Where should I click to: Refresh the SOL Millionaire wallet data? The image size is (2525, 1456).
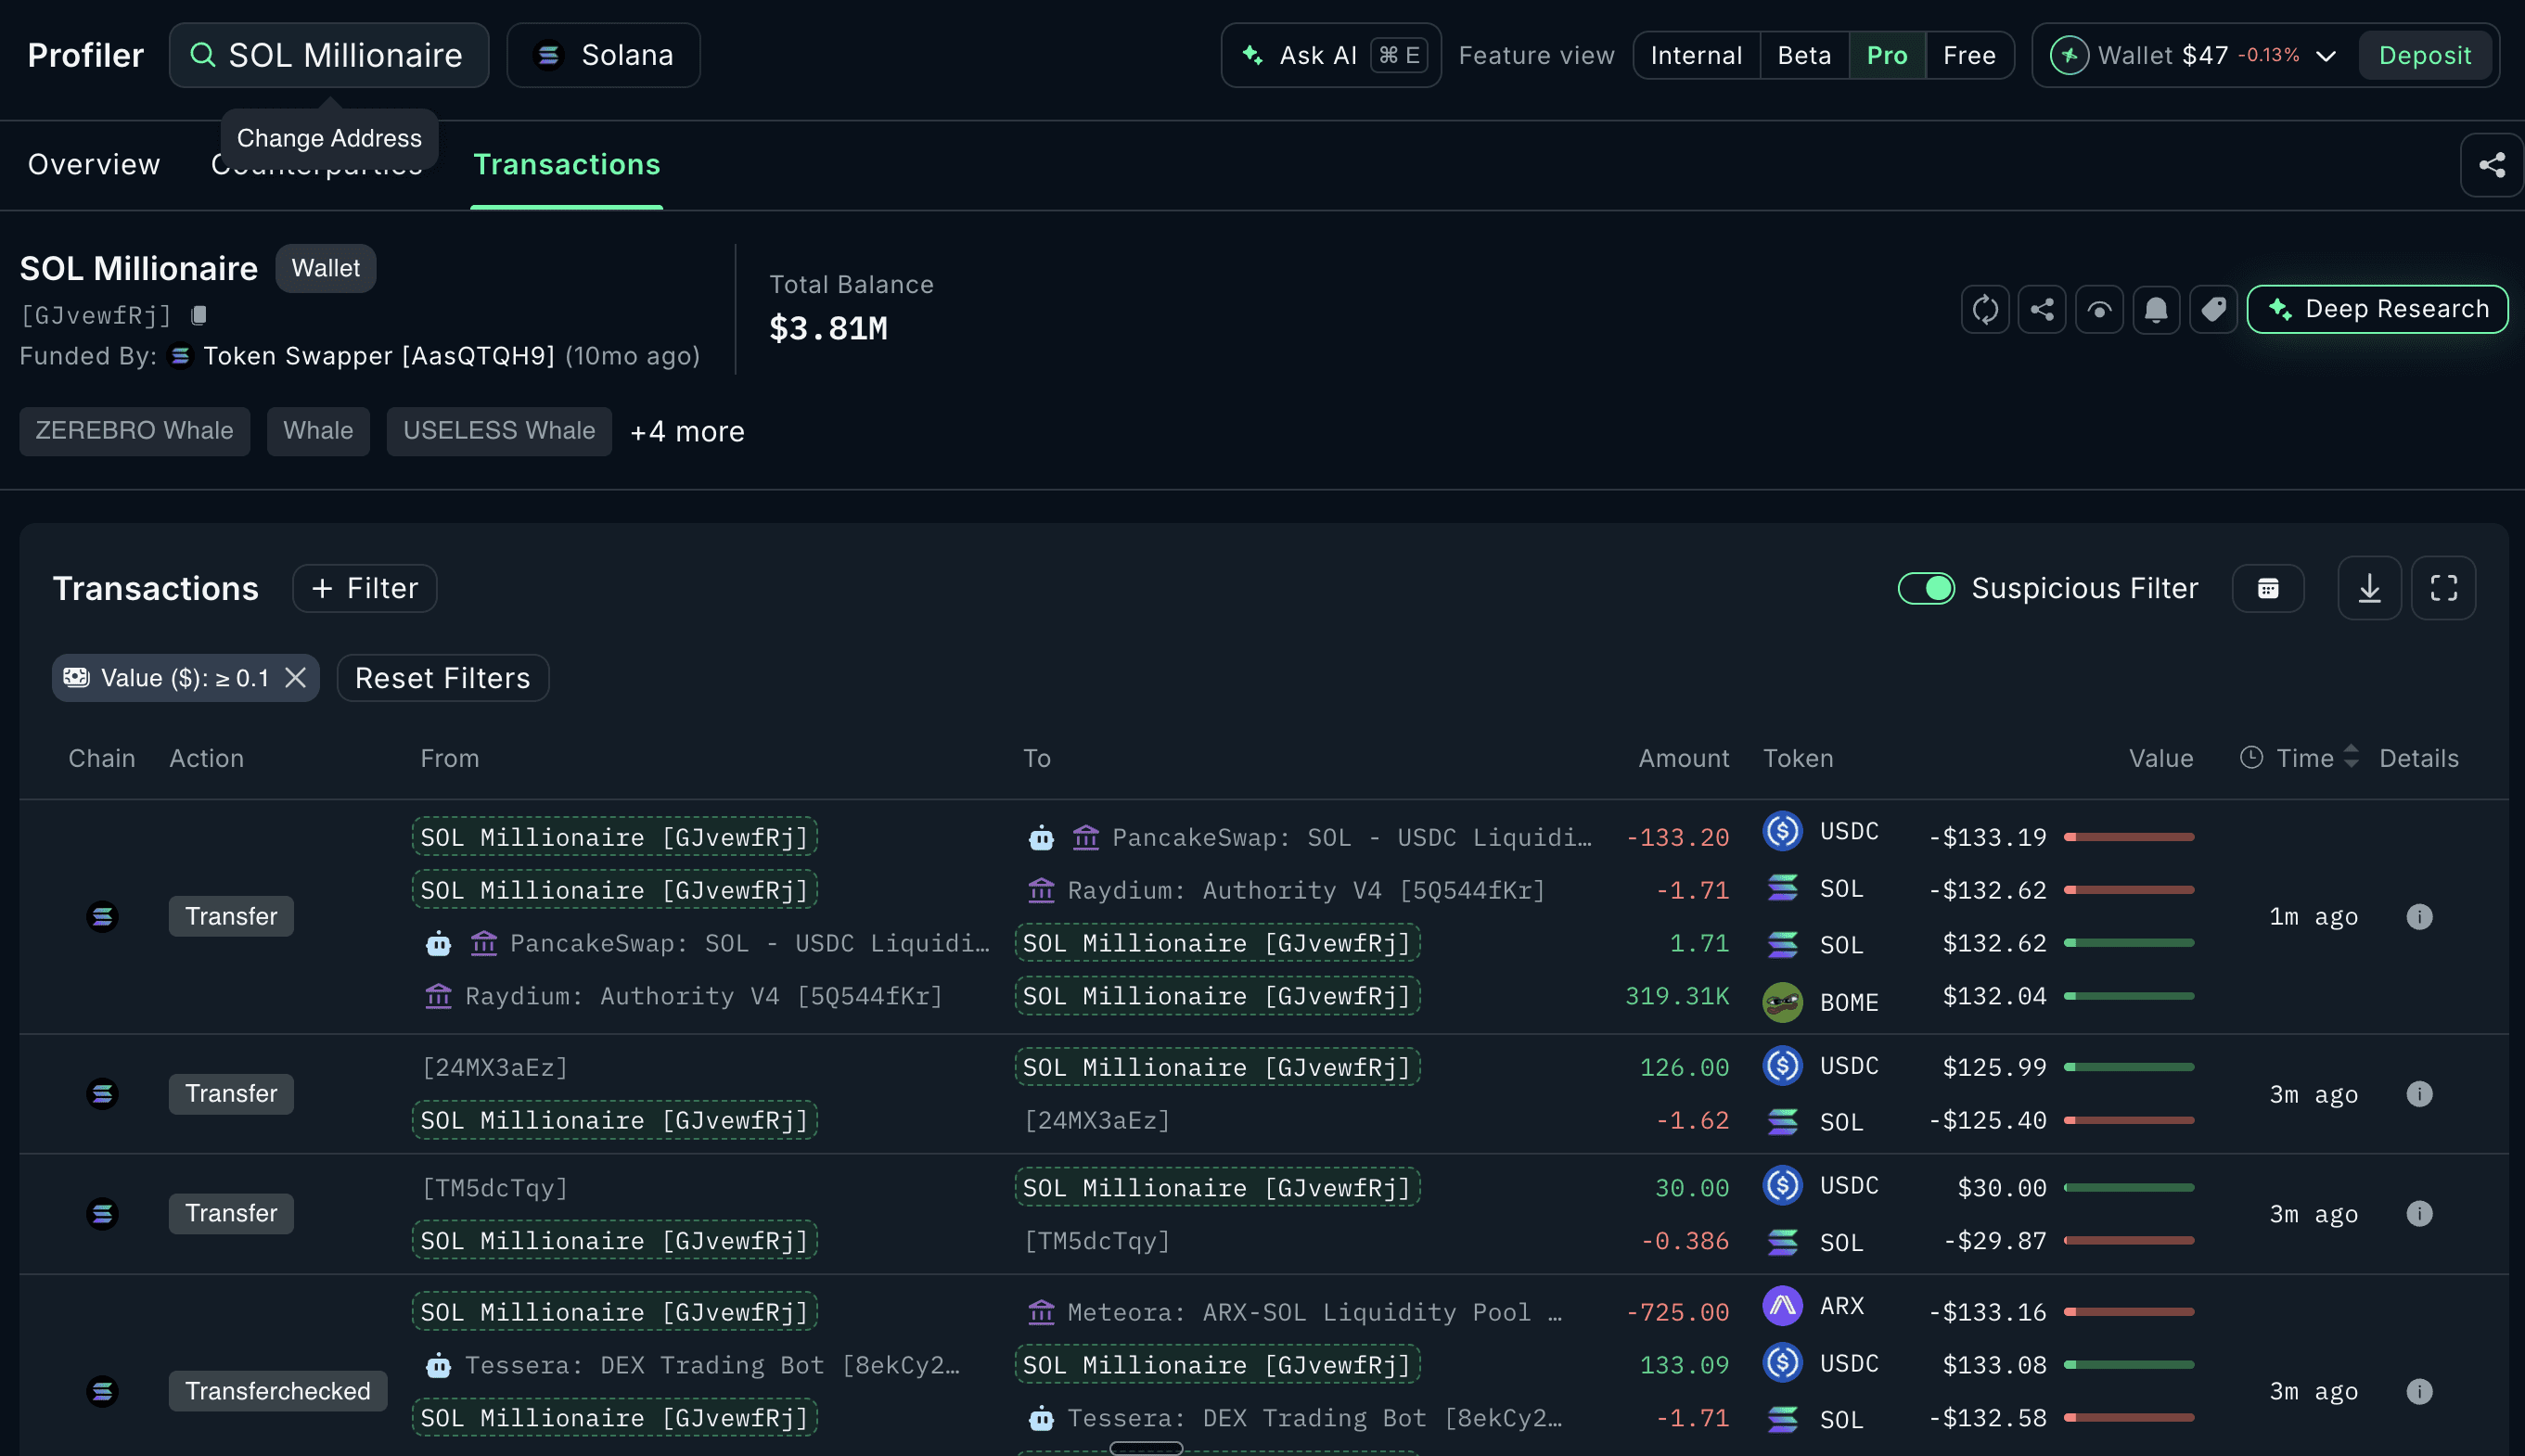(1985, 310)
